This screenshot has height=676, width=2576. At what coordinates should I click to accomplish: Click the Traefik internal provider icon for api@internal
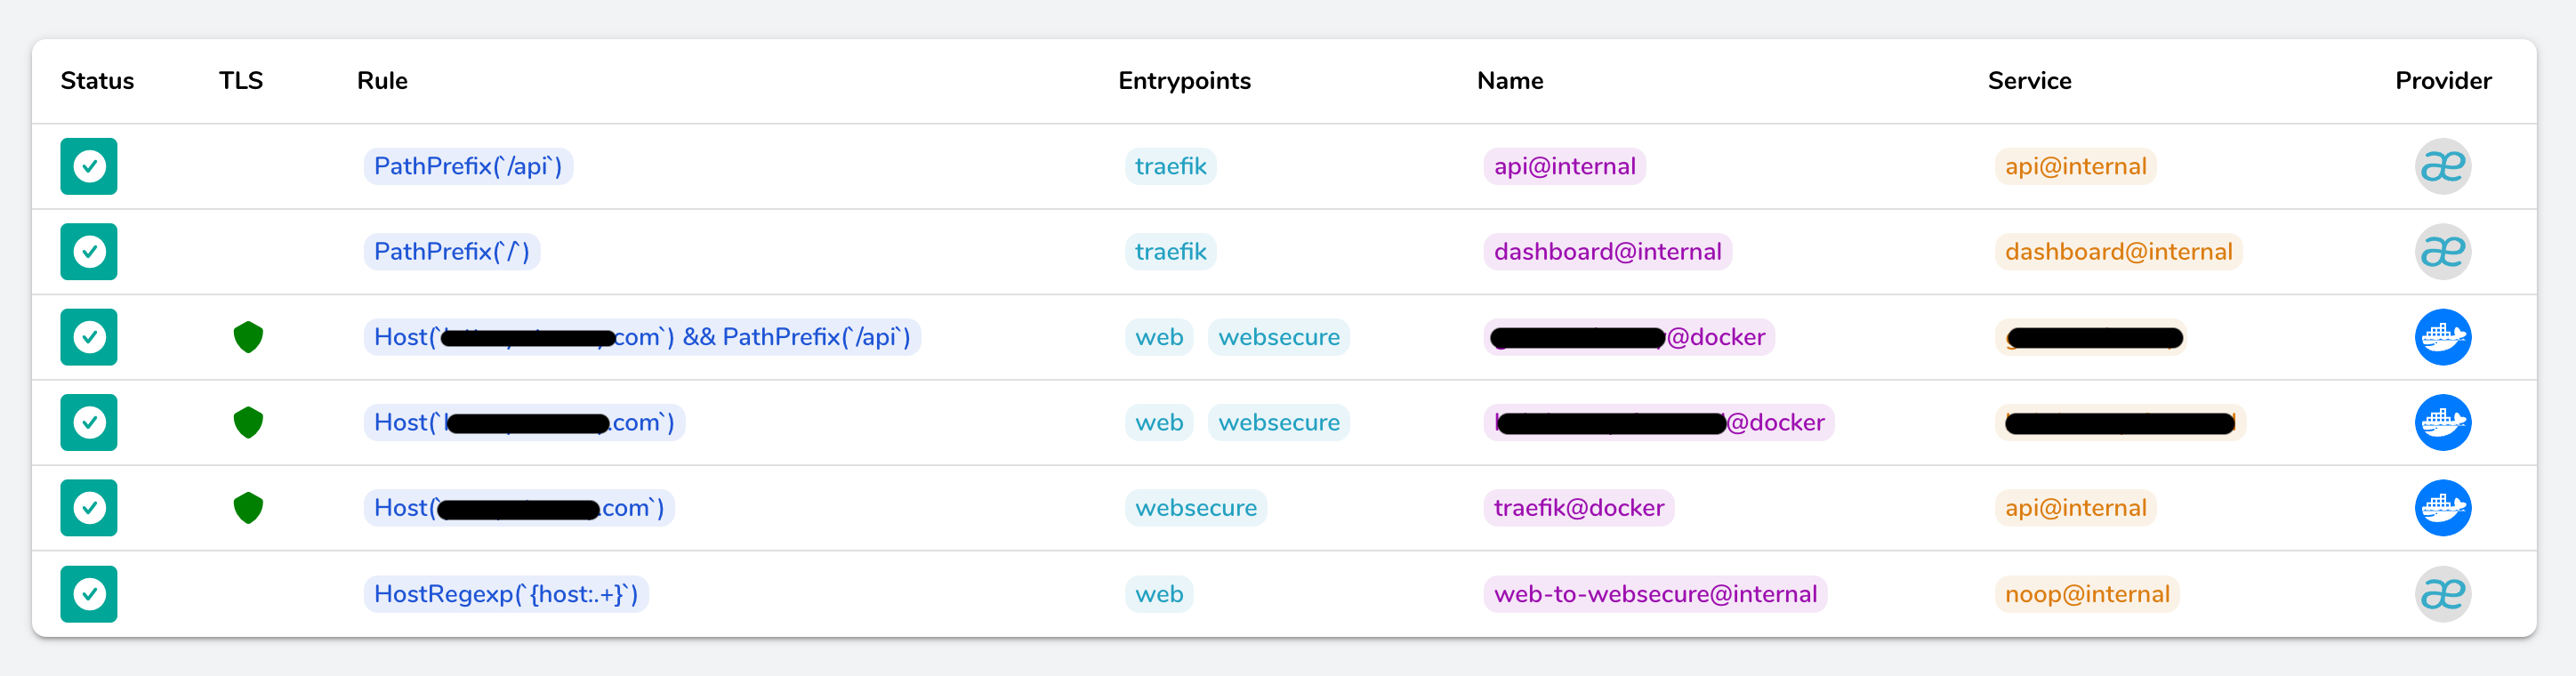click(2443, 166)
